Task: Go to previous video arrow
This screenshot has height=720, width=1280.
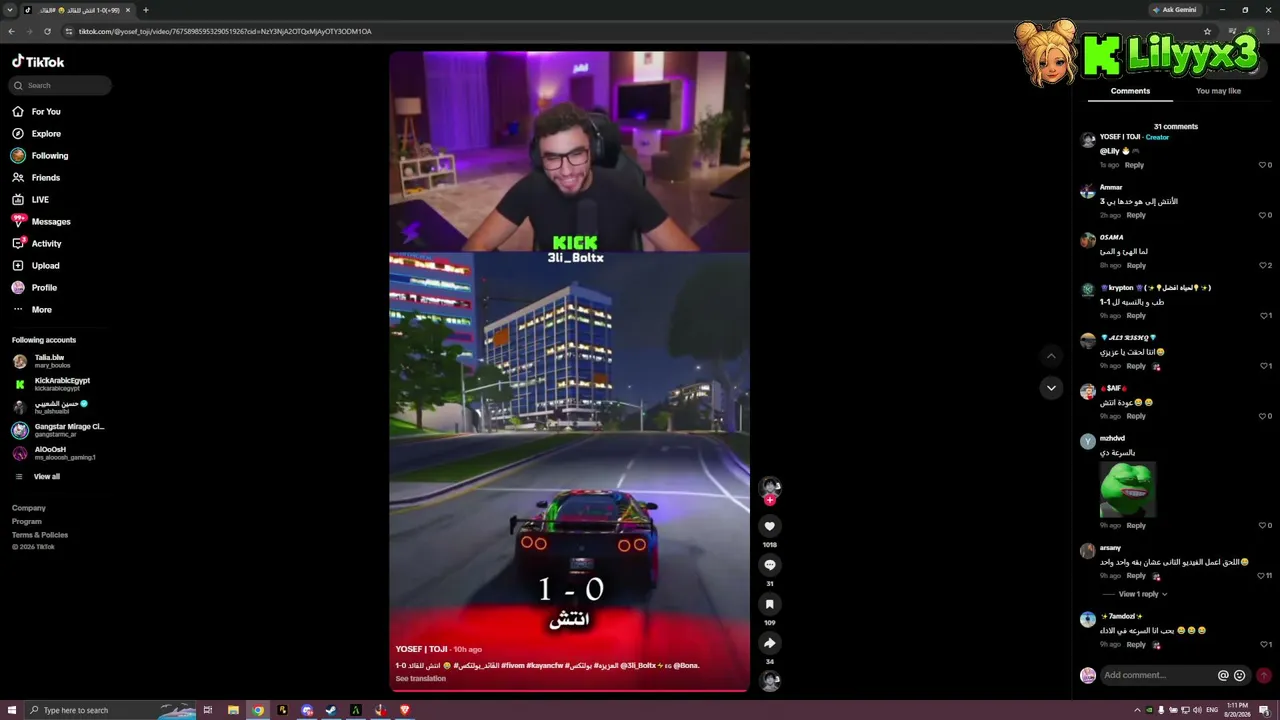Action: 1051,356
